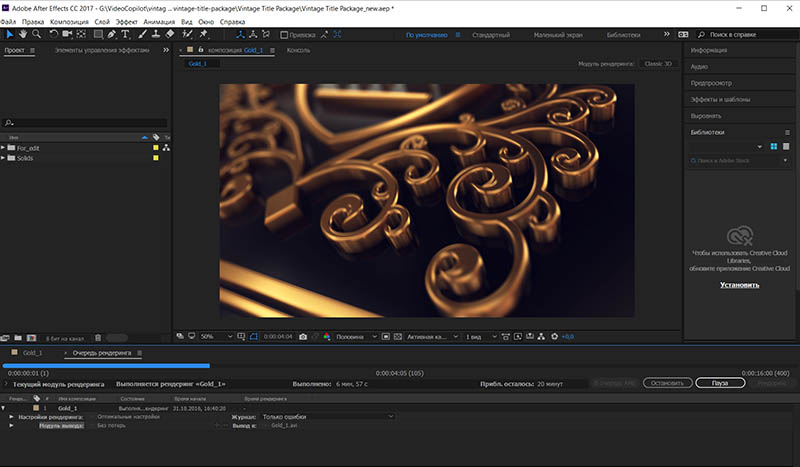Open the Эффекты и шаблоны panel

[x=720, y=100]
